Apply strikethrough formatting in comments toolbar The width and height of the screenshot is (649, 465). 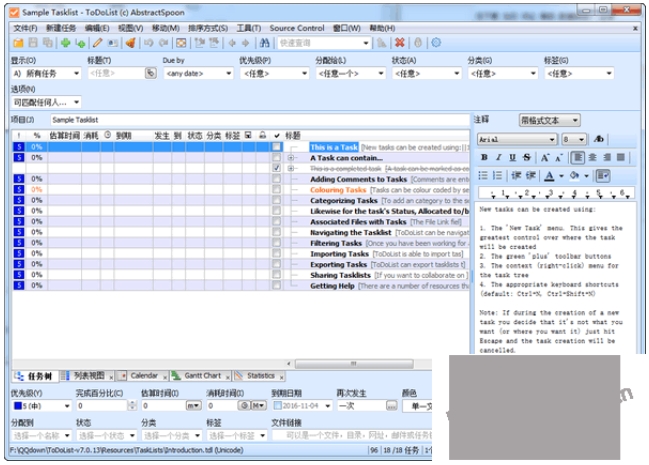coord(526,157)
